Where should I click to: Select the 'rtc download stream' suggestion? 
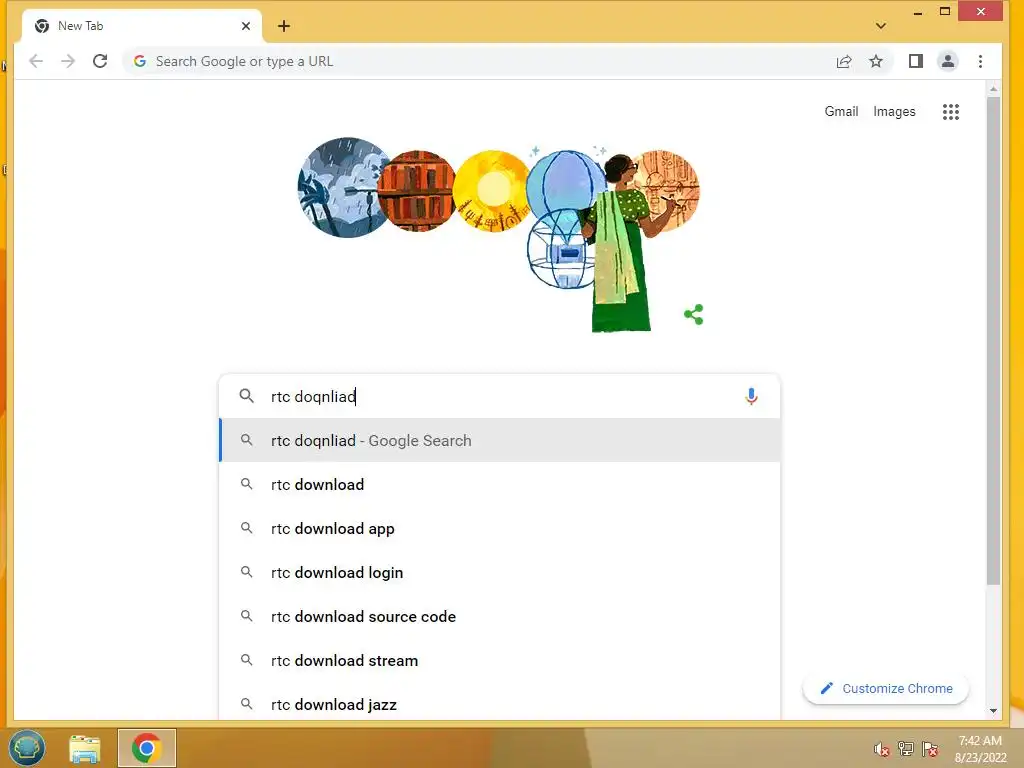pyautogui.click(x=500, y=660)
